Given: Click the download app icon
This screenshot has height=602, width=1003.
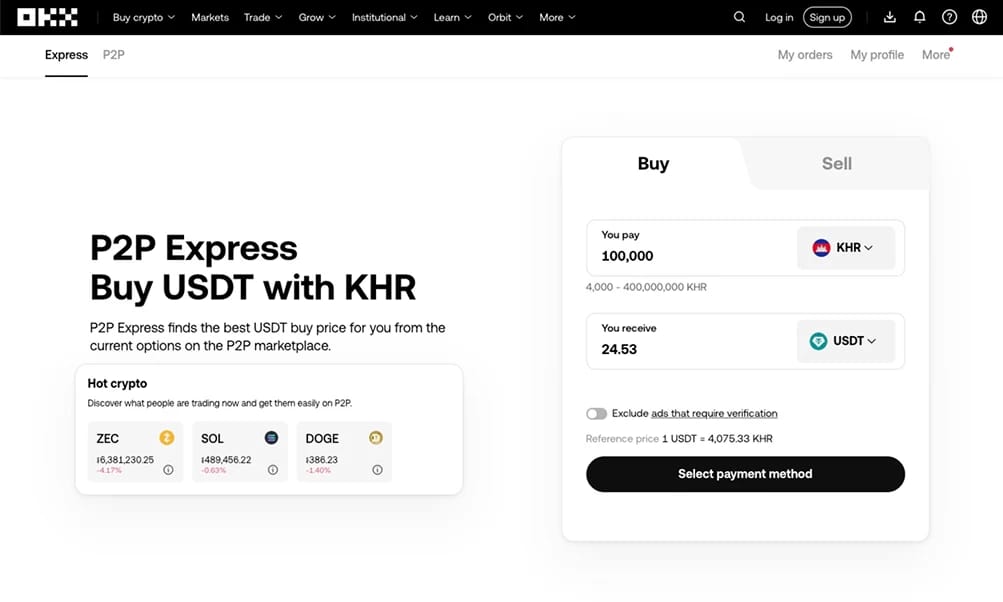Looking at the screenshot, I should (889, 17).
